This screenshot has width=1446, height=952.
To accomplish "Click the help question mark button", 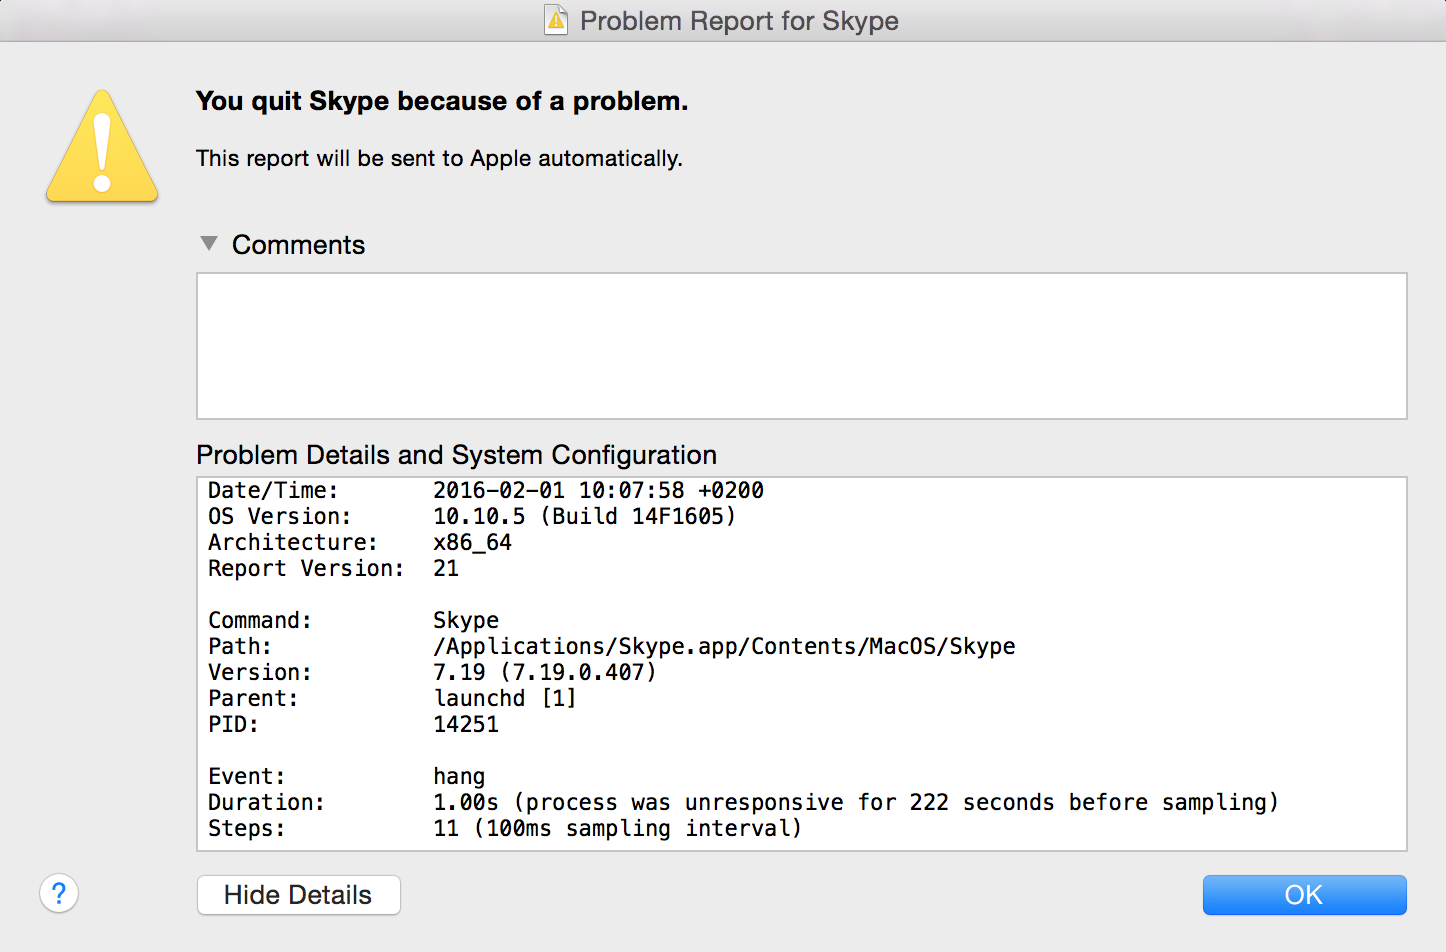I will (59, 893).
